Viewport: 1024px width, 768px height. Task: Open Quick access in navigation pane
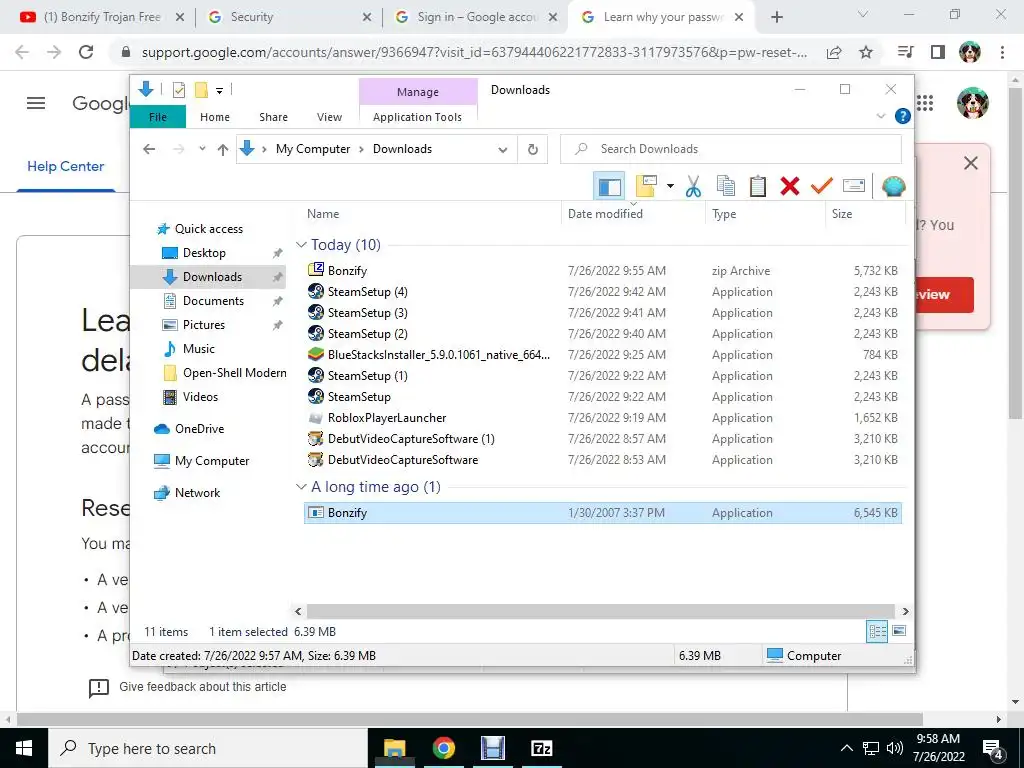[209, 229]
